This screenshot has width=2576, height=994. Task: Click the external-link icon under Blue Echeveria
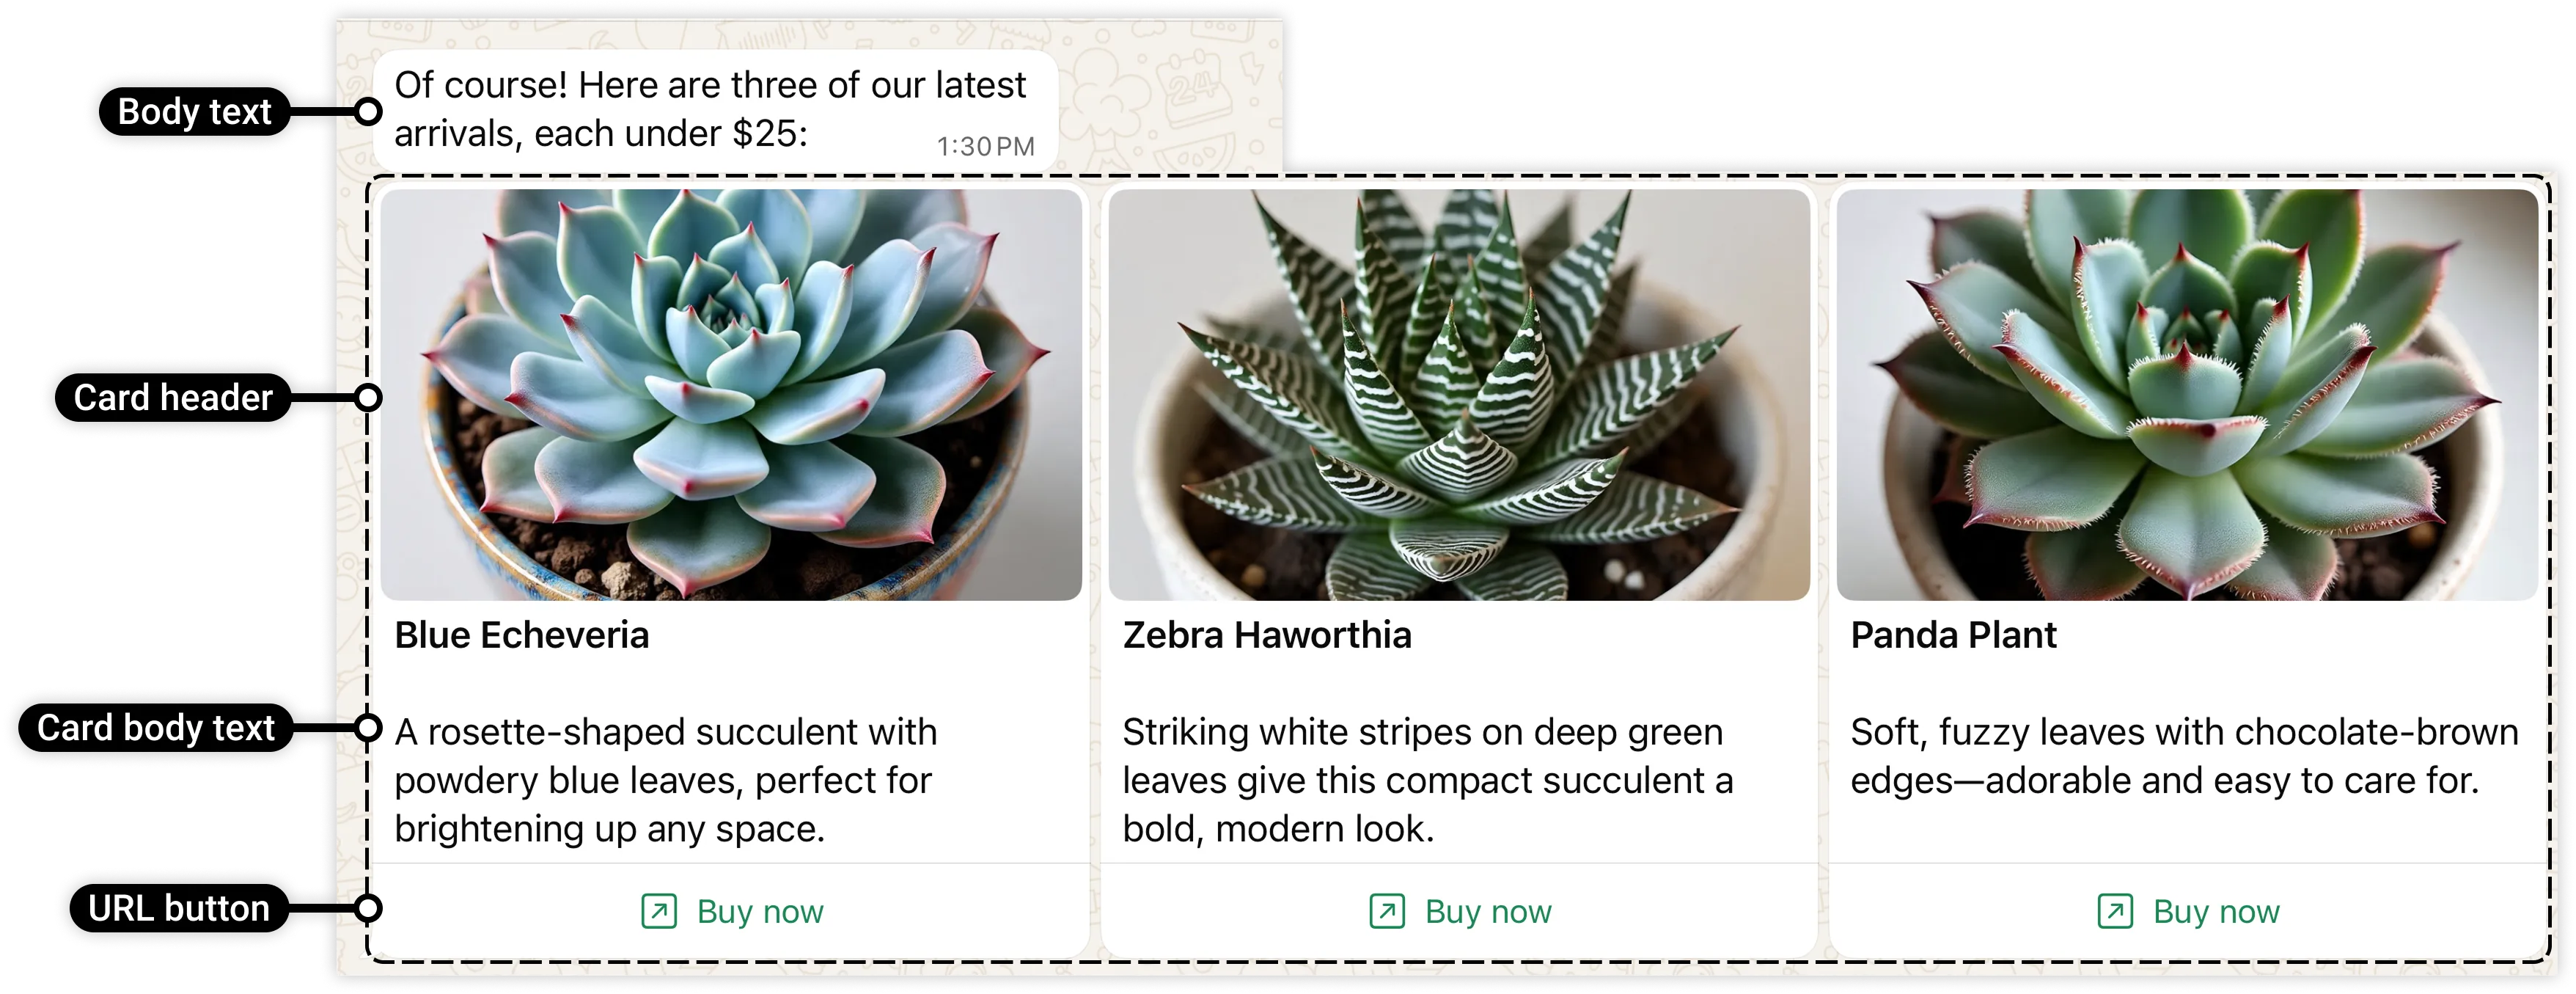[659, 911]
